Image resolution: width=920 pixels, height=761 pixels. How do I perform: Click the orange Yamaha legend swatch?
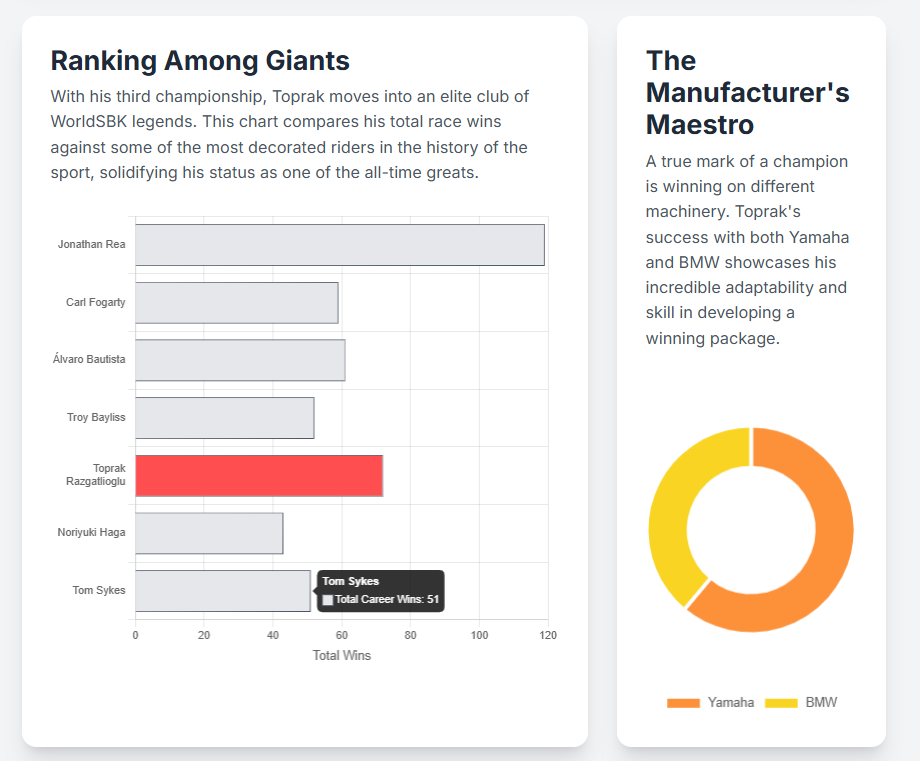[x=683, y=703]
